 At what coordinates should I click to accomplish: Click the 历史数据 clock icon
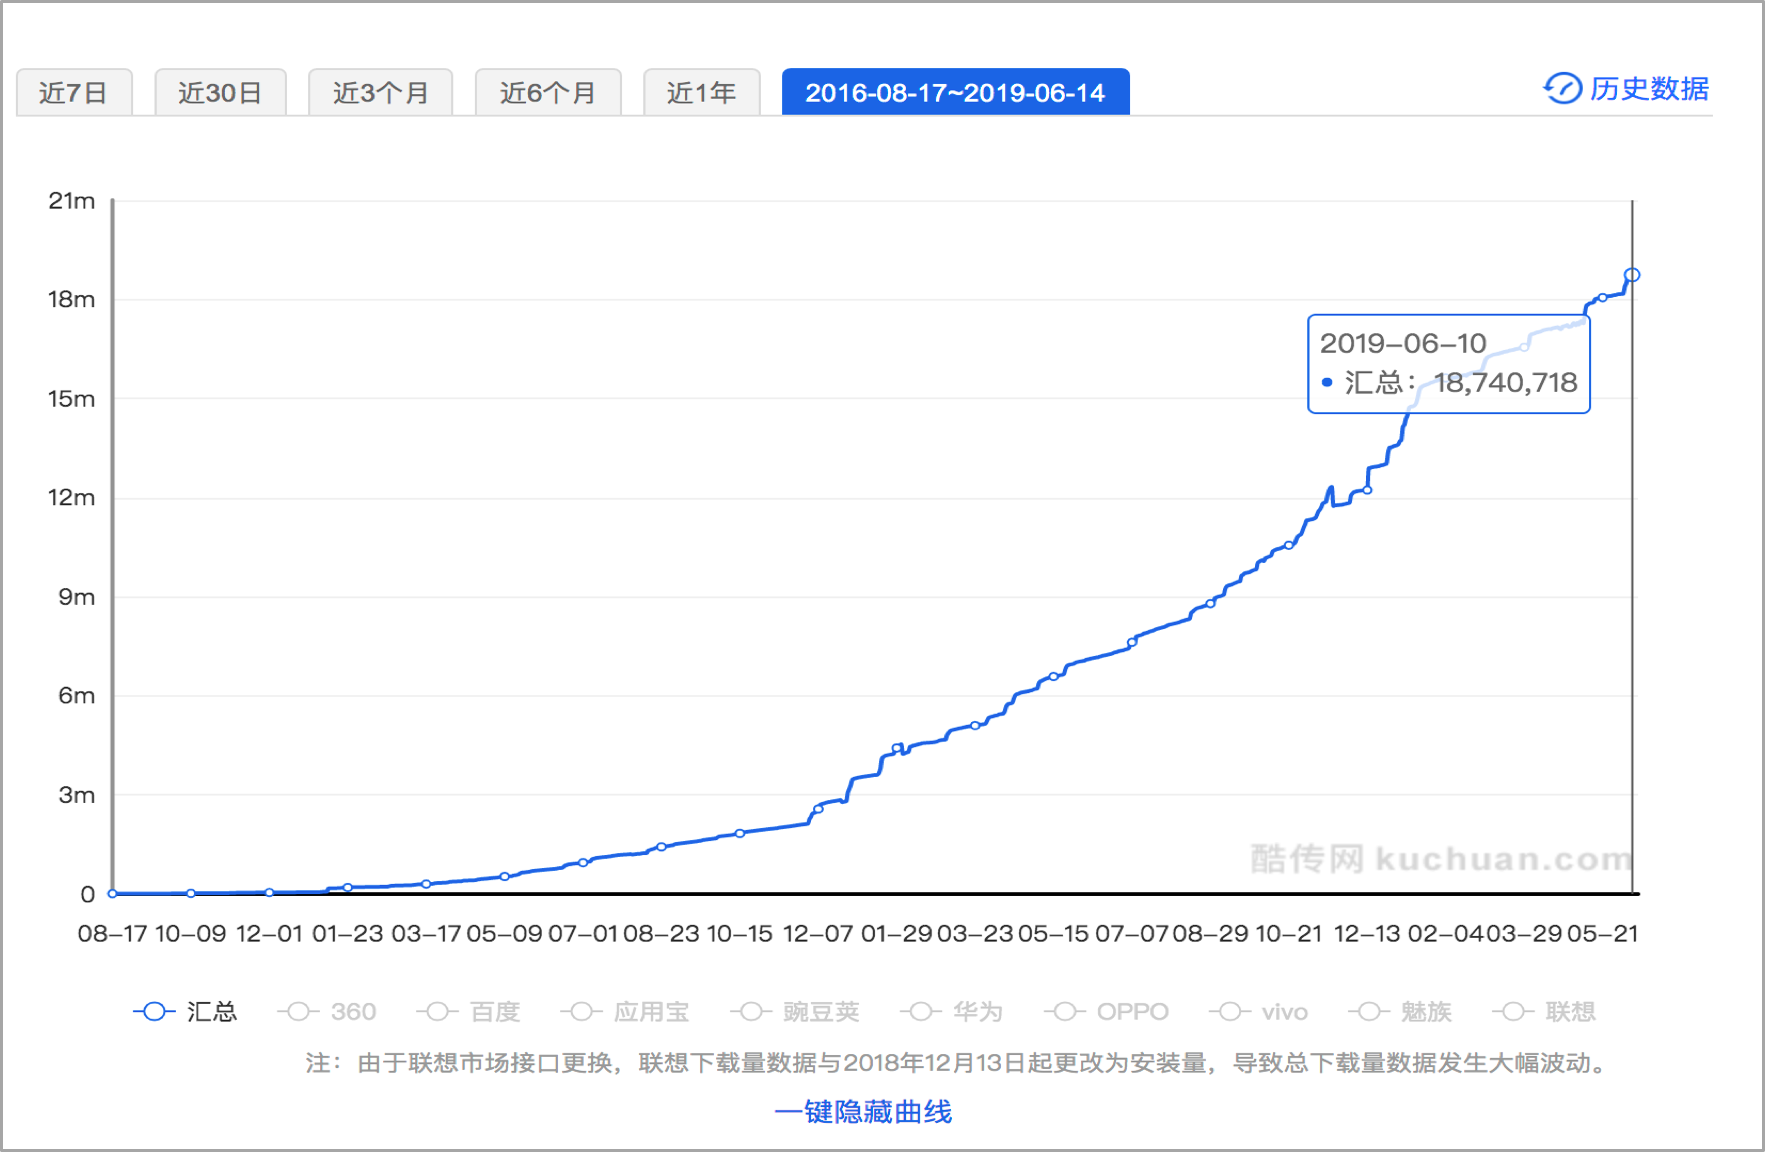(1561, 89)
